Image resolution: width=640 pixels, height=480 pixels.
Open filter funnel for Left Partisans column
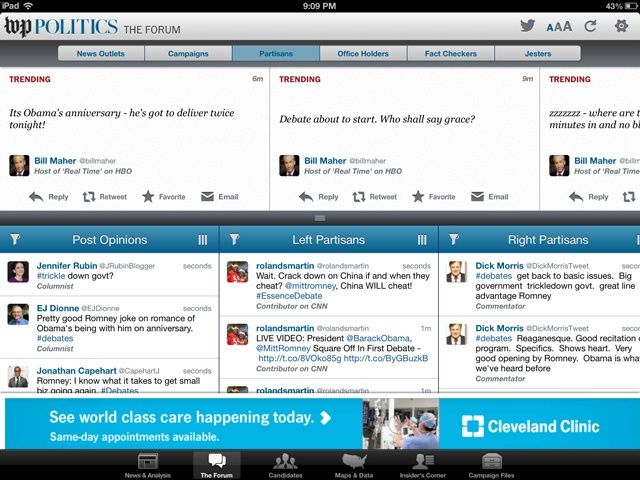[234, 239]
